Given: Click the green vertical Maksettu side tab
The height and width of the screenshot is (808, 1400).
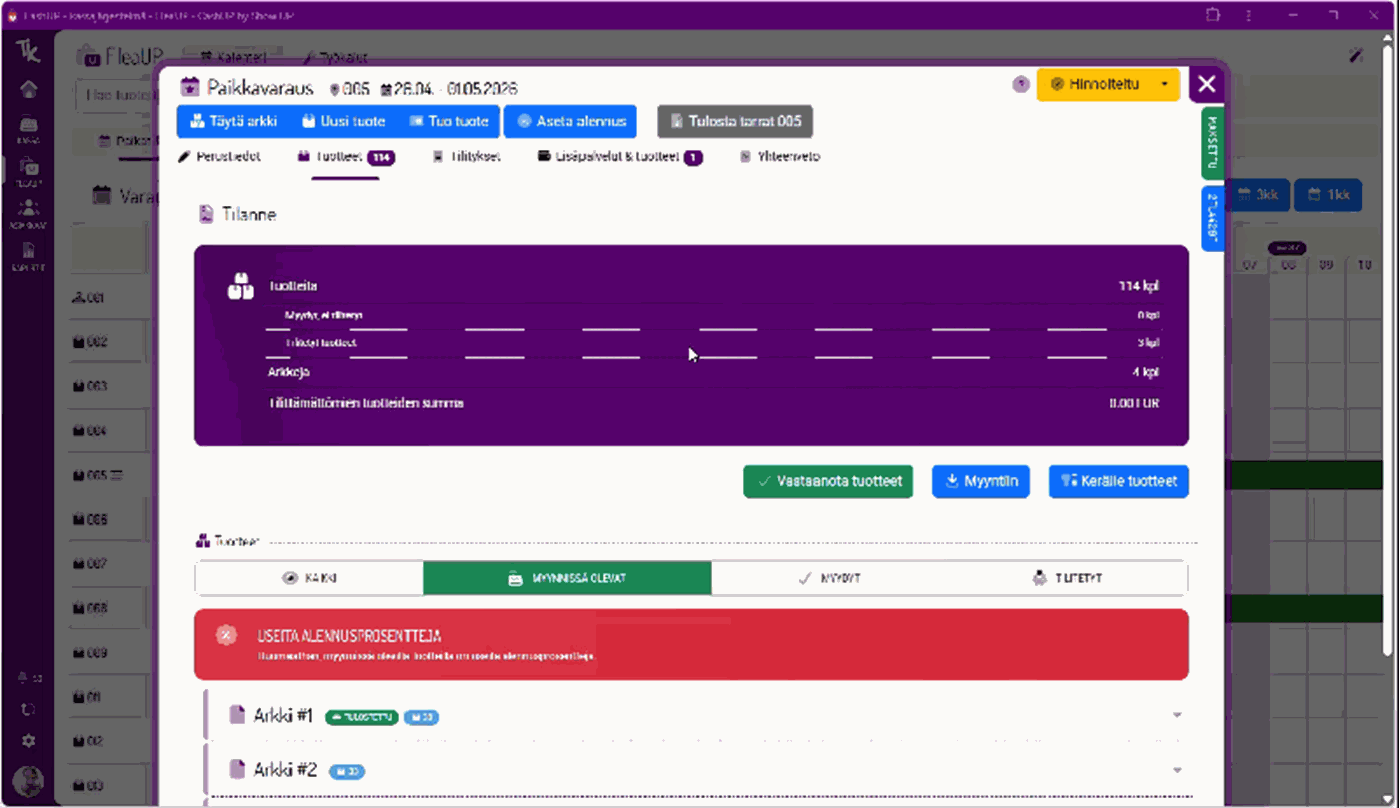Looking at the screenshot, I should point(1212,143).
